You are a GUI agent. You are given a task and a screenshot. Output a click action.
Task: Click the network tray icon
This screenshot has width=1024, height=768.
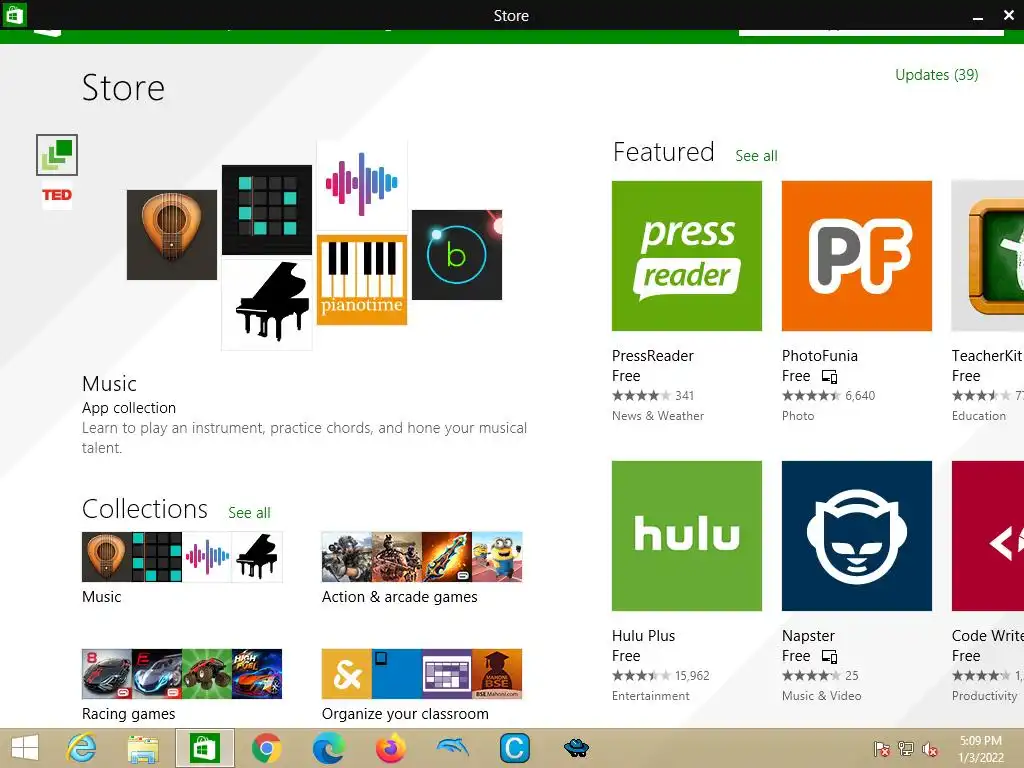[x=906, y=748]
